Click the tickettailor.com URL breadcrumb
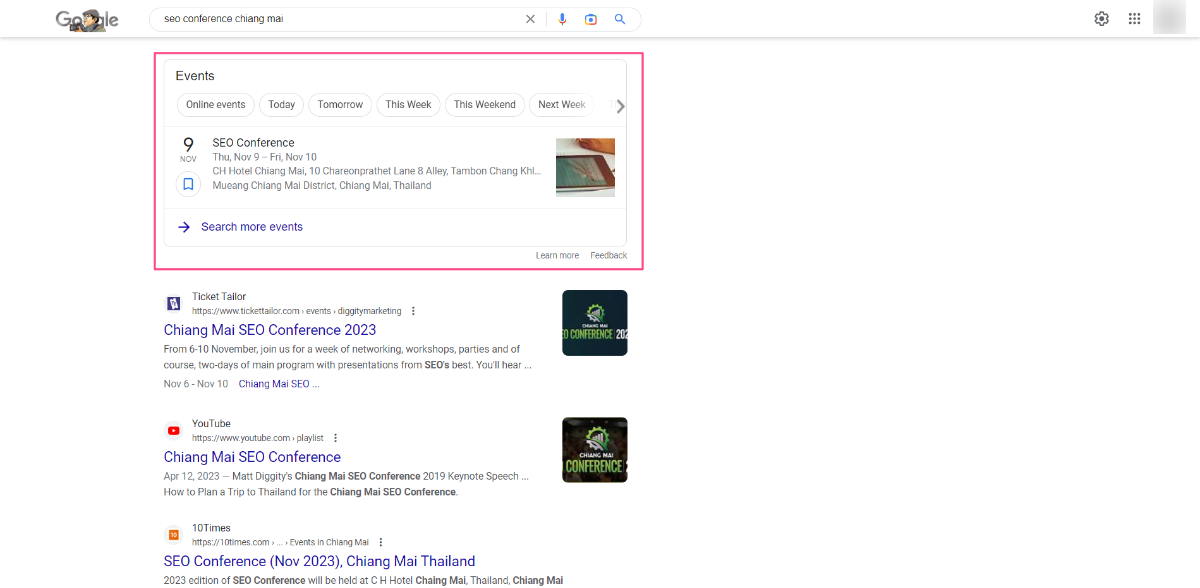The image size is (1200, 588). click(x=297, y=311)
